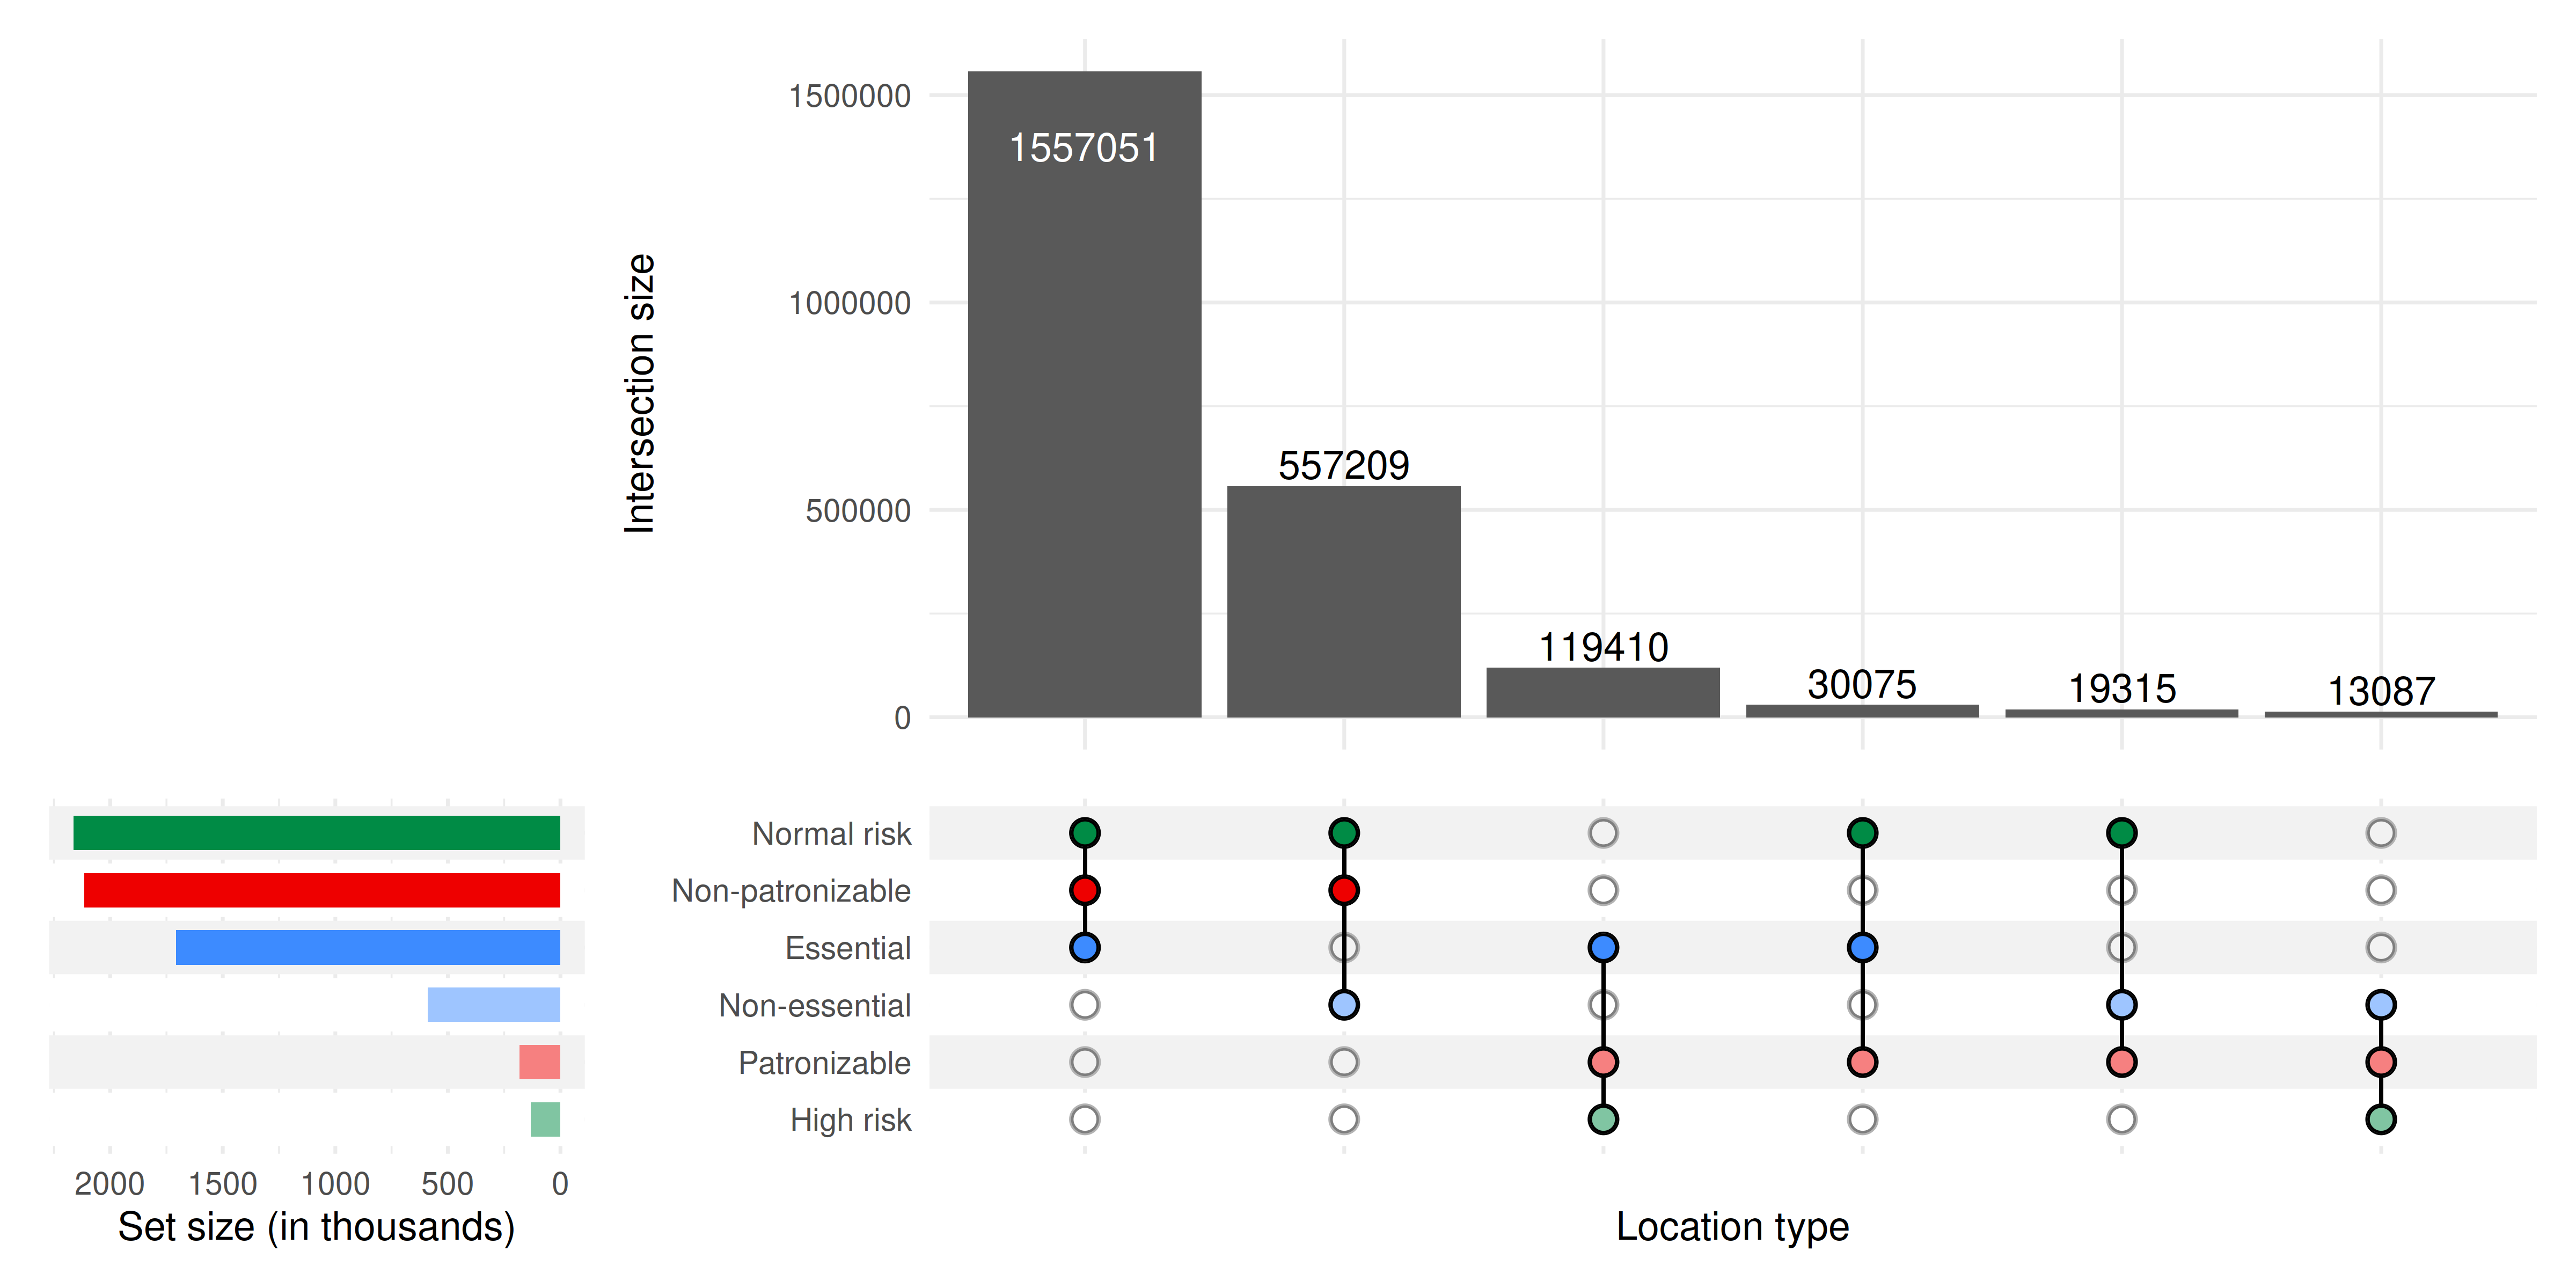Click the red Non-patronizable dot in the 1557051 column
The height and width of the screenshot is (1288, 2576).
pyautogui.click(x=1084, y=890)
